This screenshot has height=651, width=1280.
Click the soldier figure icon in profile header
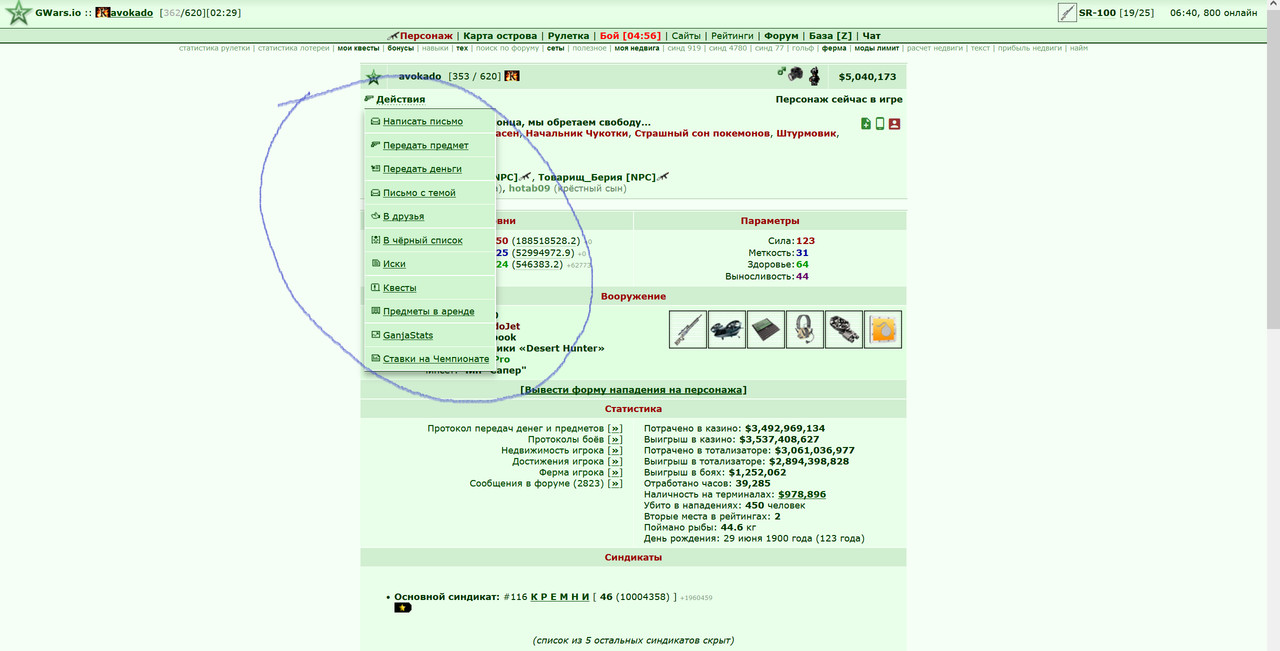(x=815, y=75)
